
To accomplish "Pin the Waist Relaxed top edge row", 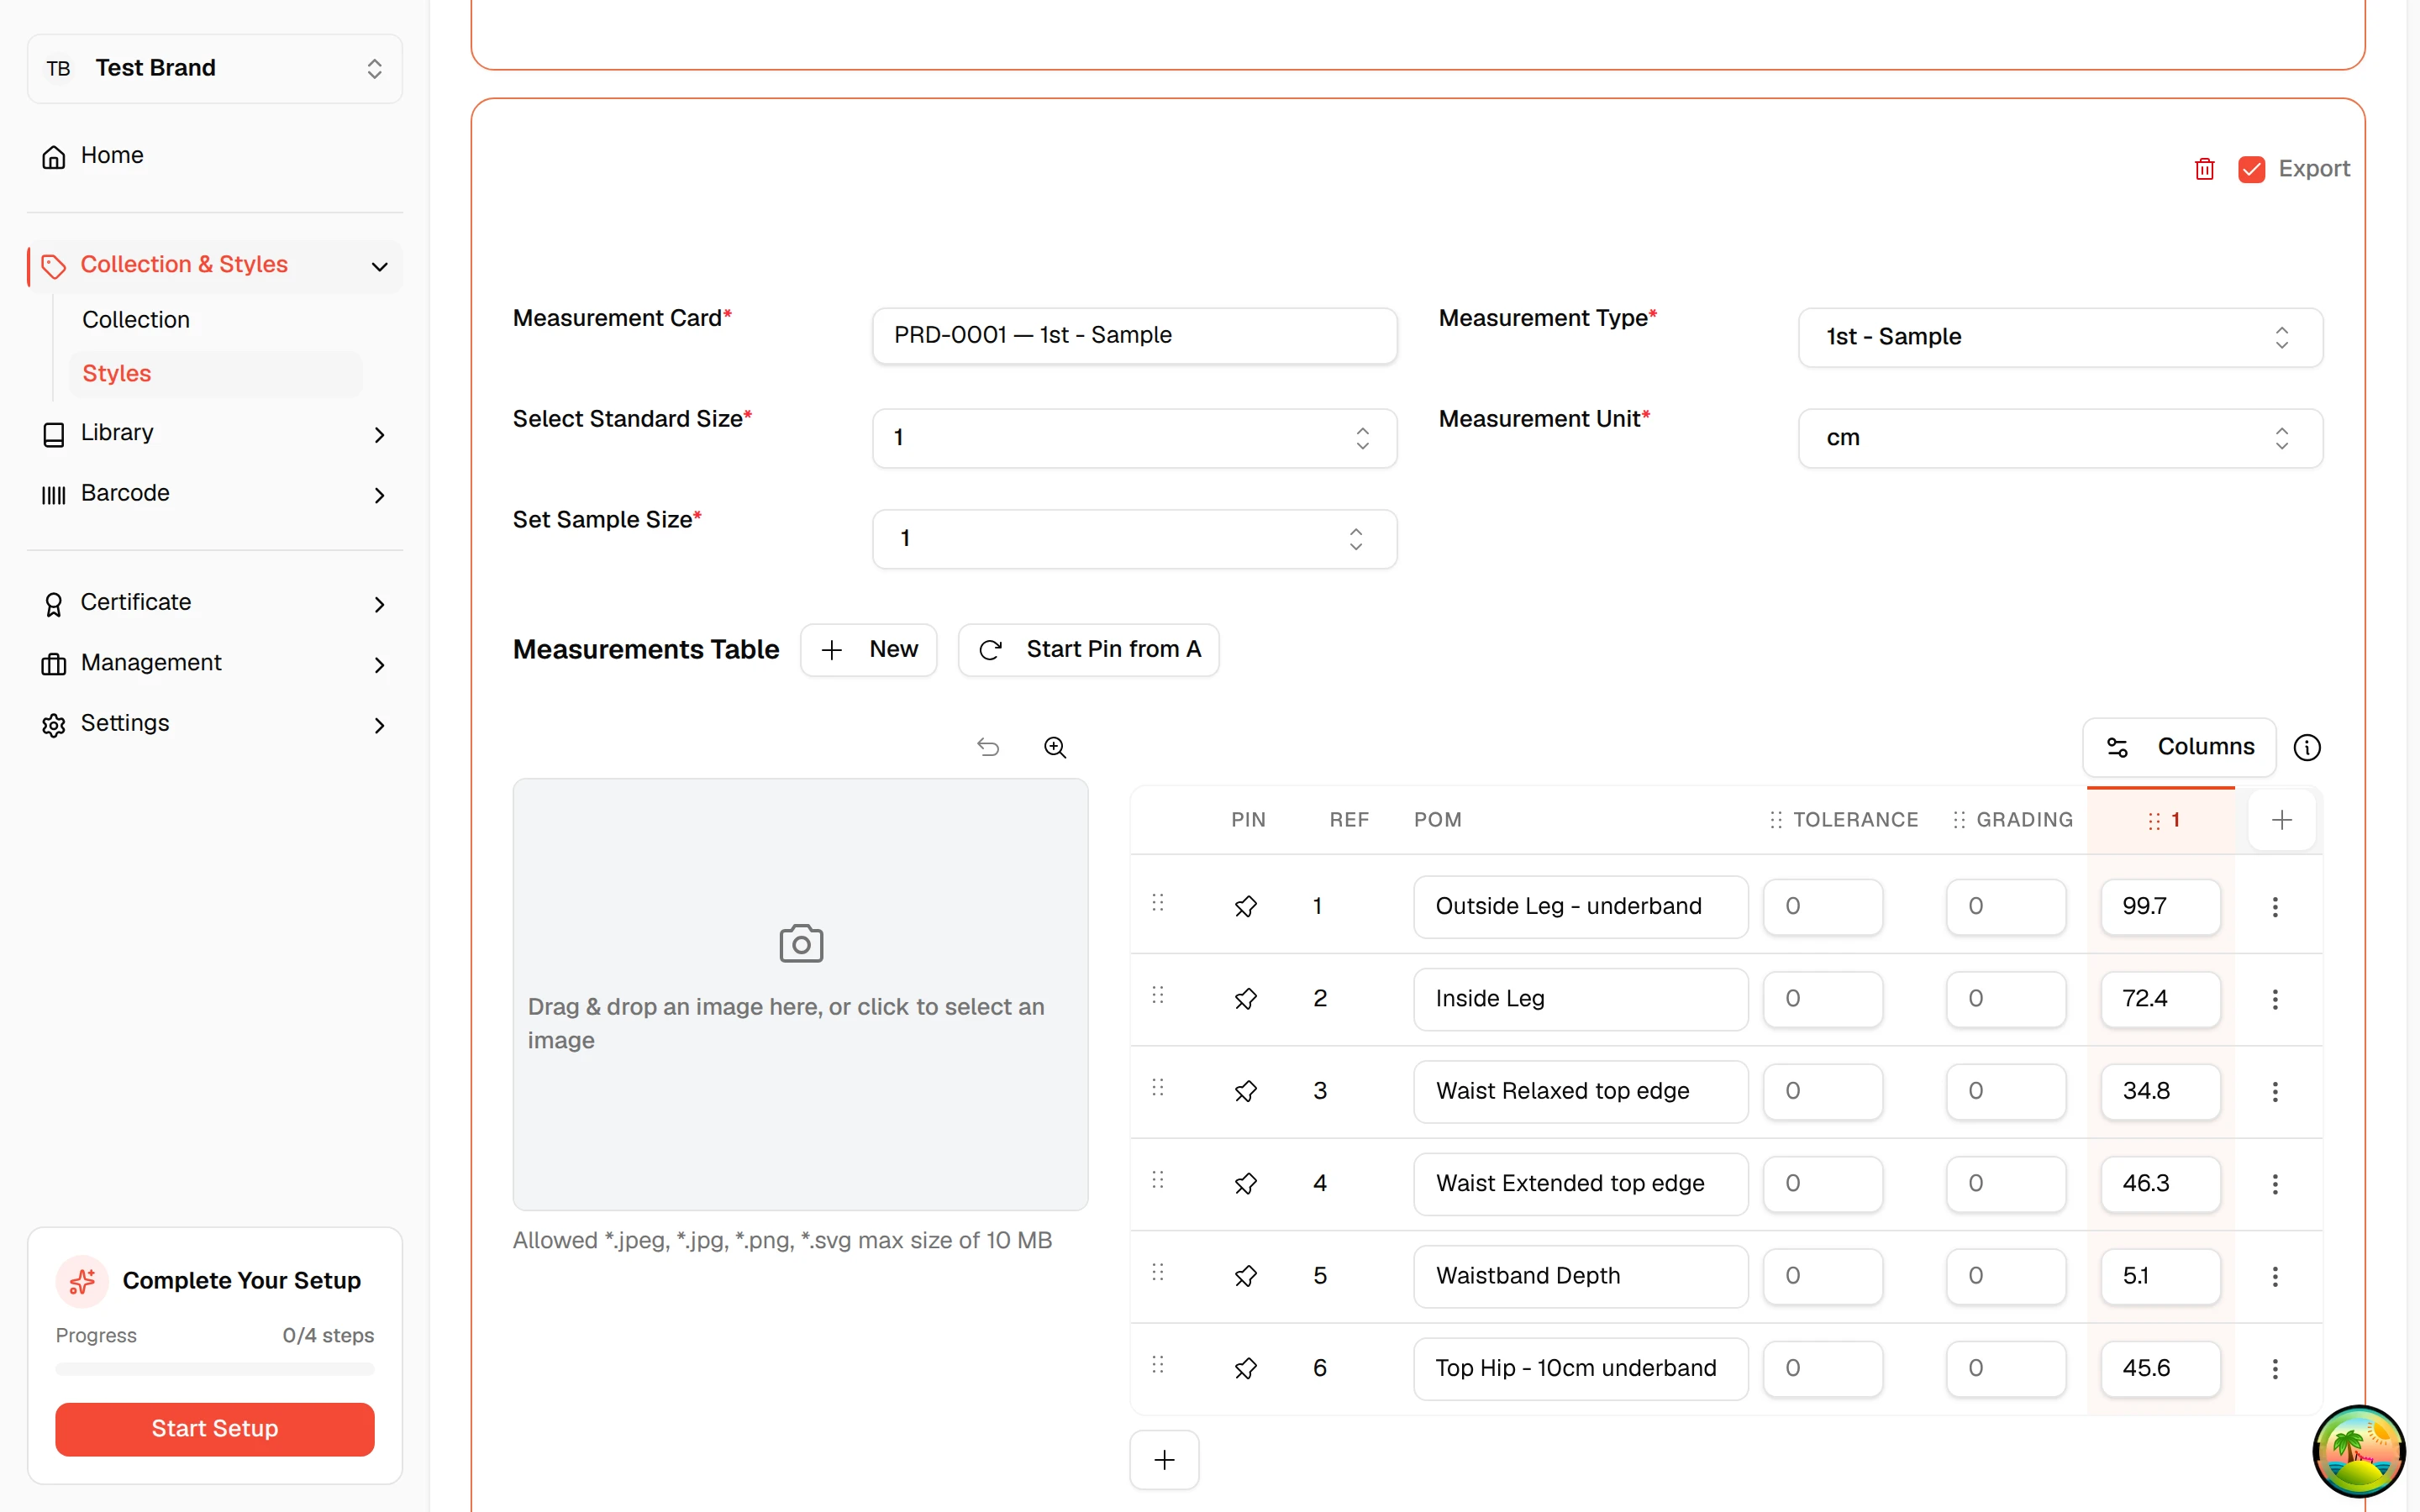I will (1245, 1091).
